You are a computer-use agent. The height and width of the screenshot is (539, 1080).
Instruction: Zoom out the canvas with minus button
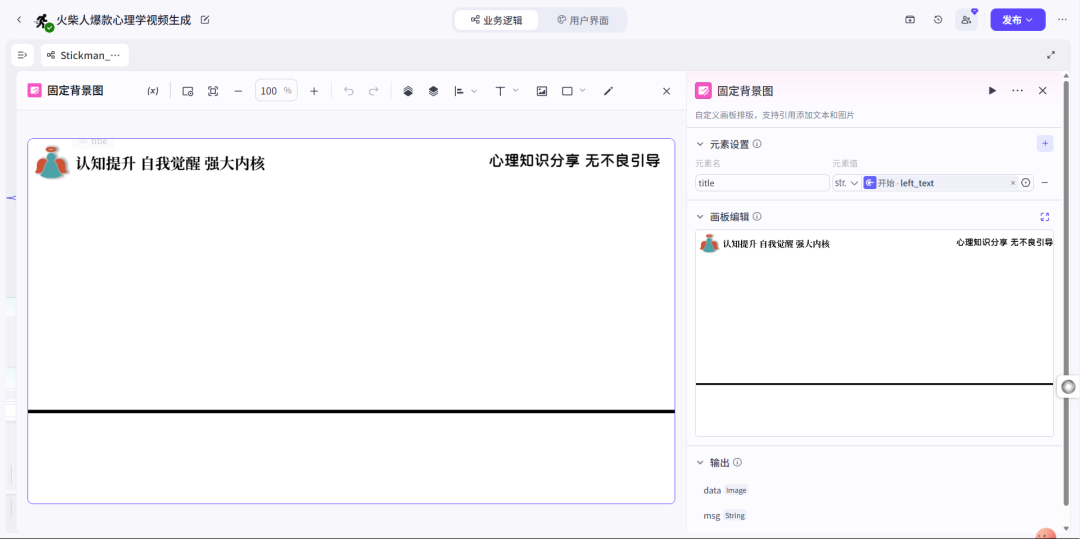pyautogui.click(x=238, y=91)
